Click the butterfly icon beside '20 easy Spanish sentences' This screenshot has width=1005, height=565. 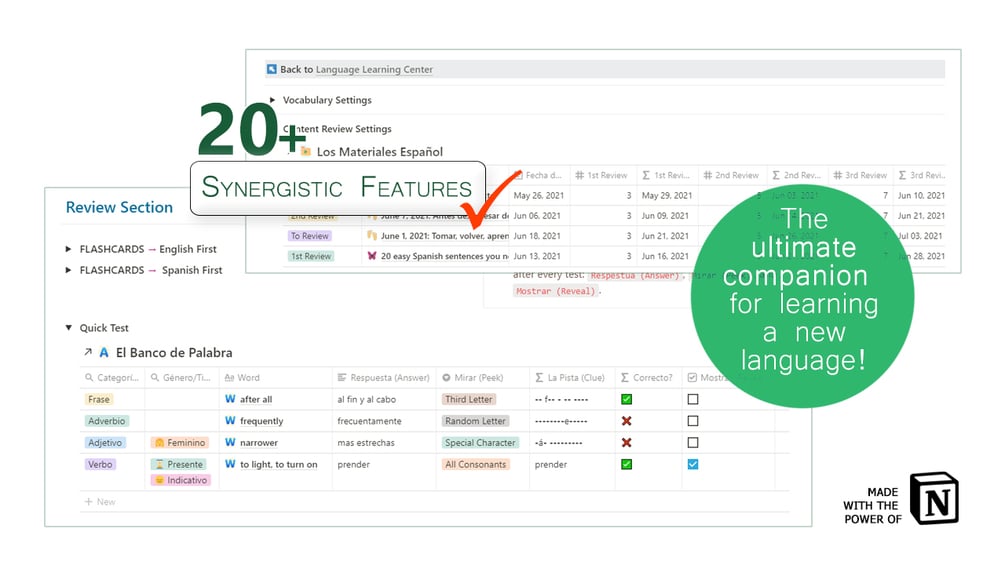[372, 256]
